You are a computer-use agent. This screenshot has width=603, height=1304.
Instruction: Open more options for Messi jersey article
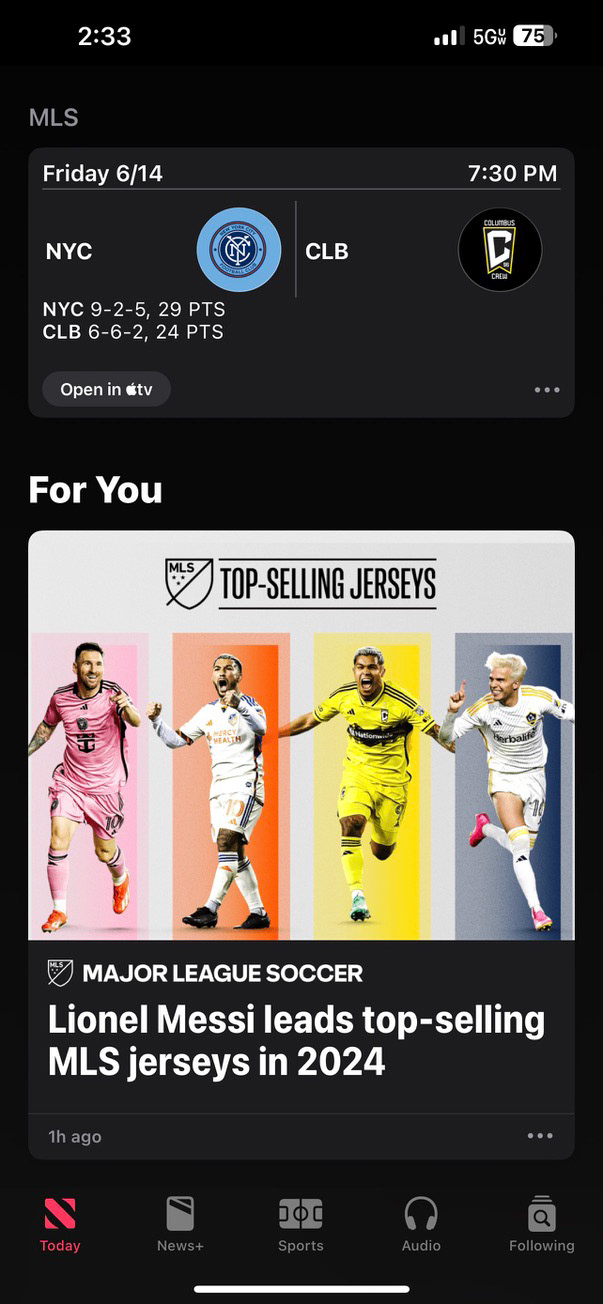(540, 1136)
